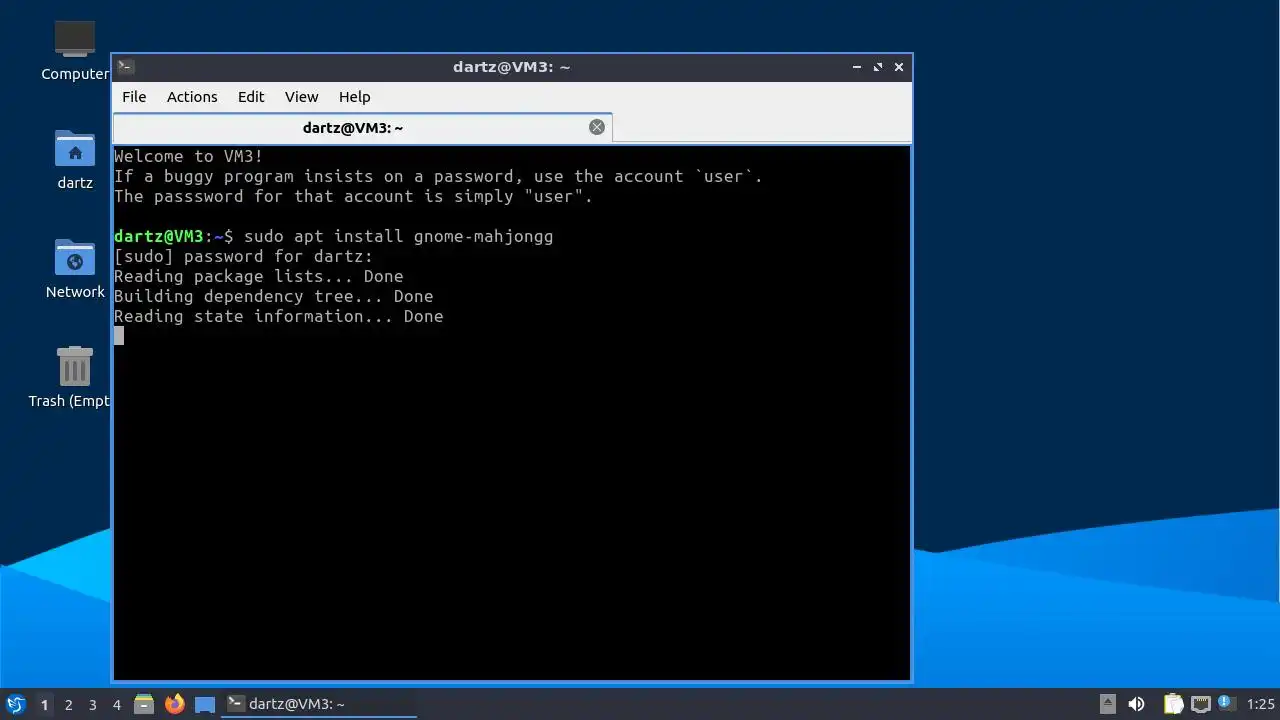1280x720 pixels.
Task: Open the start menu bird logo
Action: 15,704
